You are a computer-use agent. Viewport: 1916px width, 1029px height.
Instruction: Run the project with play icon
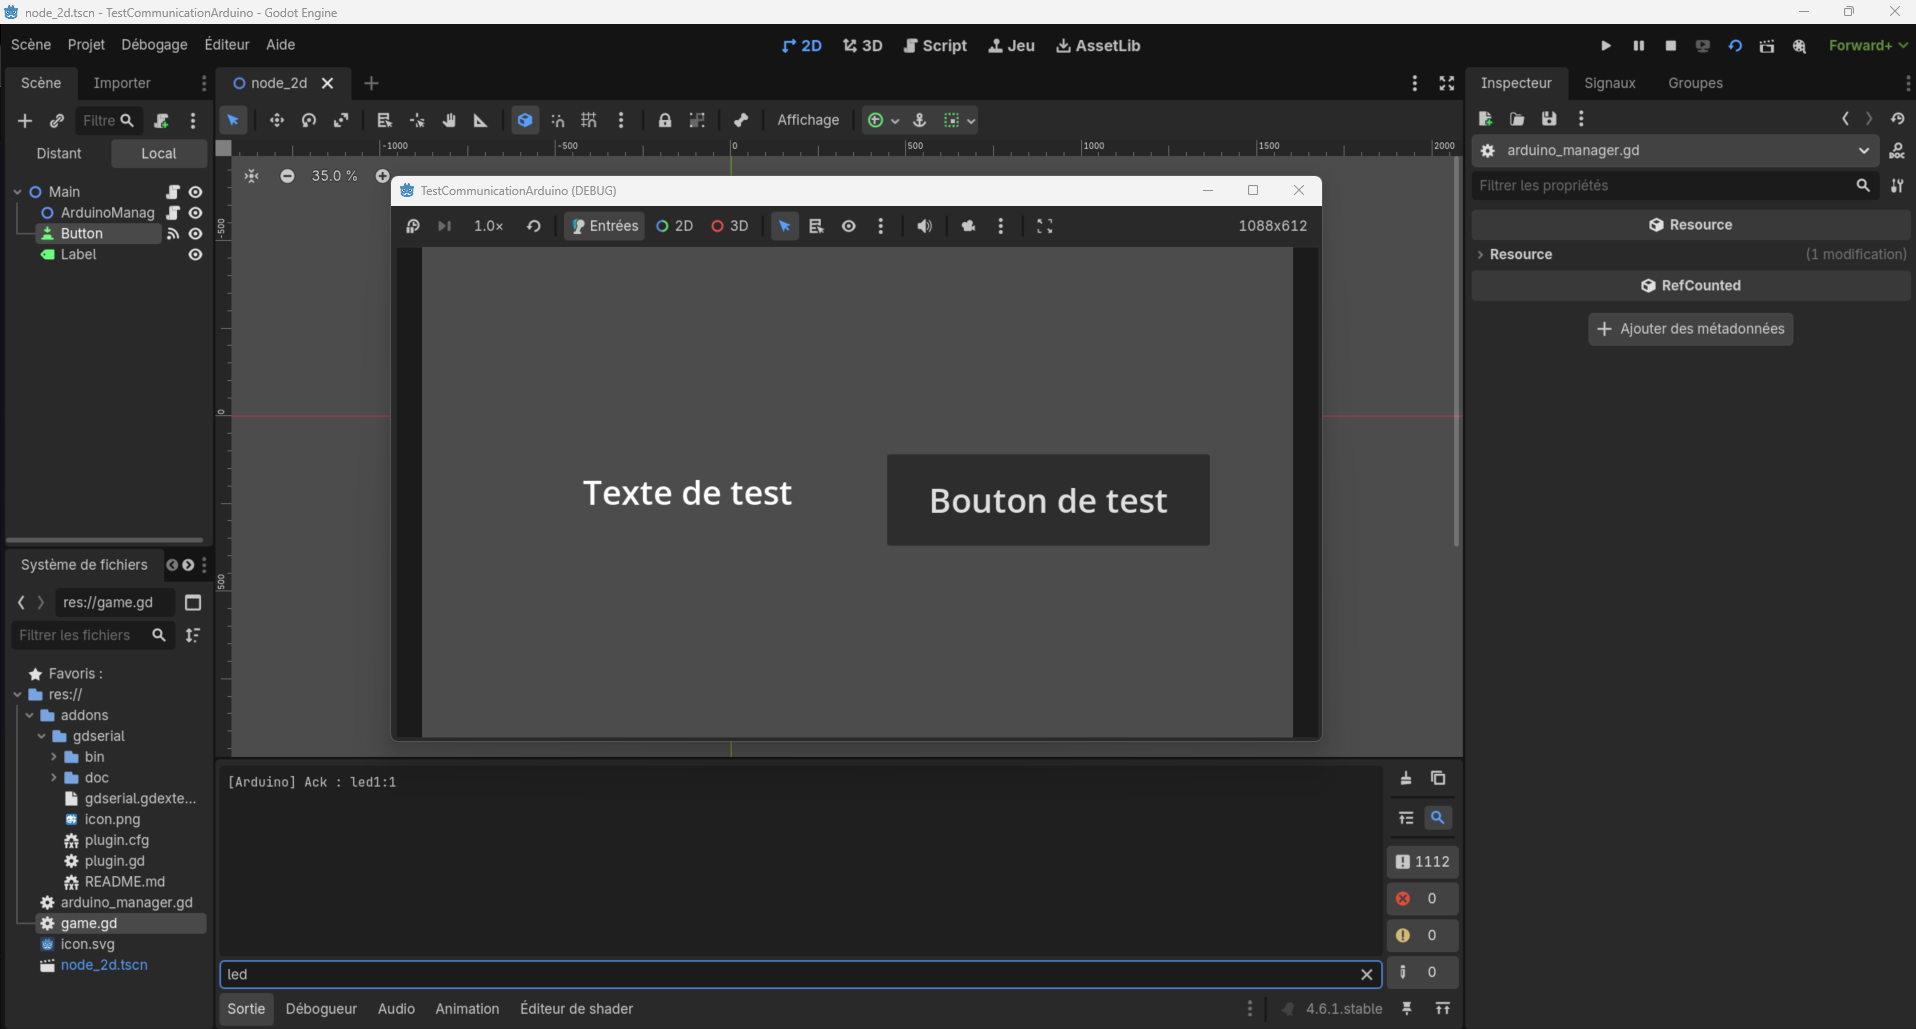click(x=1606, y=45)
